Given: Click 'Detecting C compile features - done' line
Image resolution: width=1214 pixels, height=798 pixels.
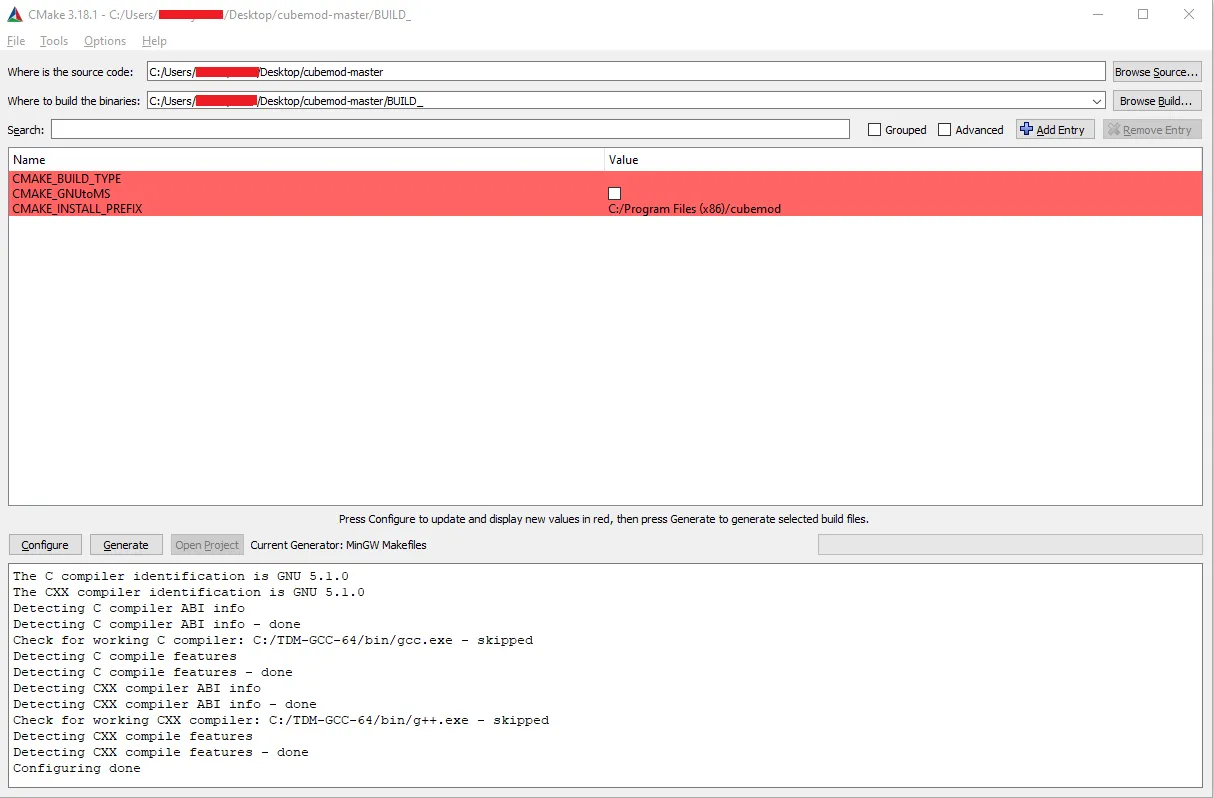Looking at the screenshot, I should point(153,672).
